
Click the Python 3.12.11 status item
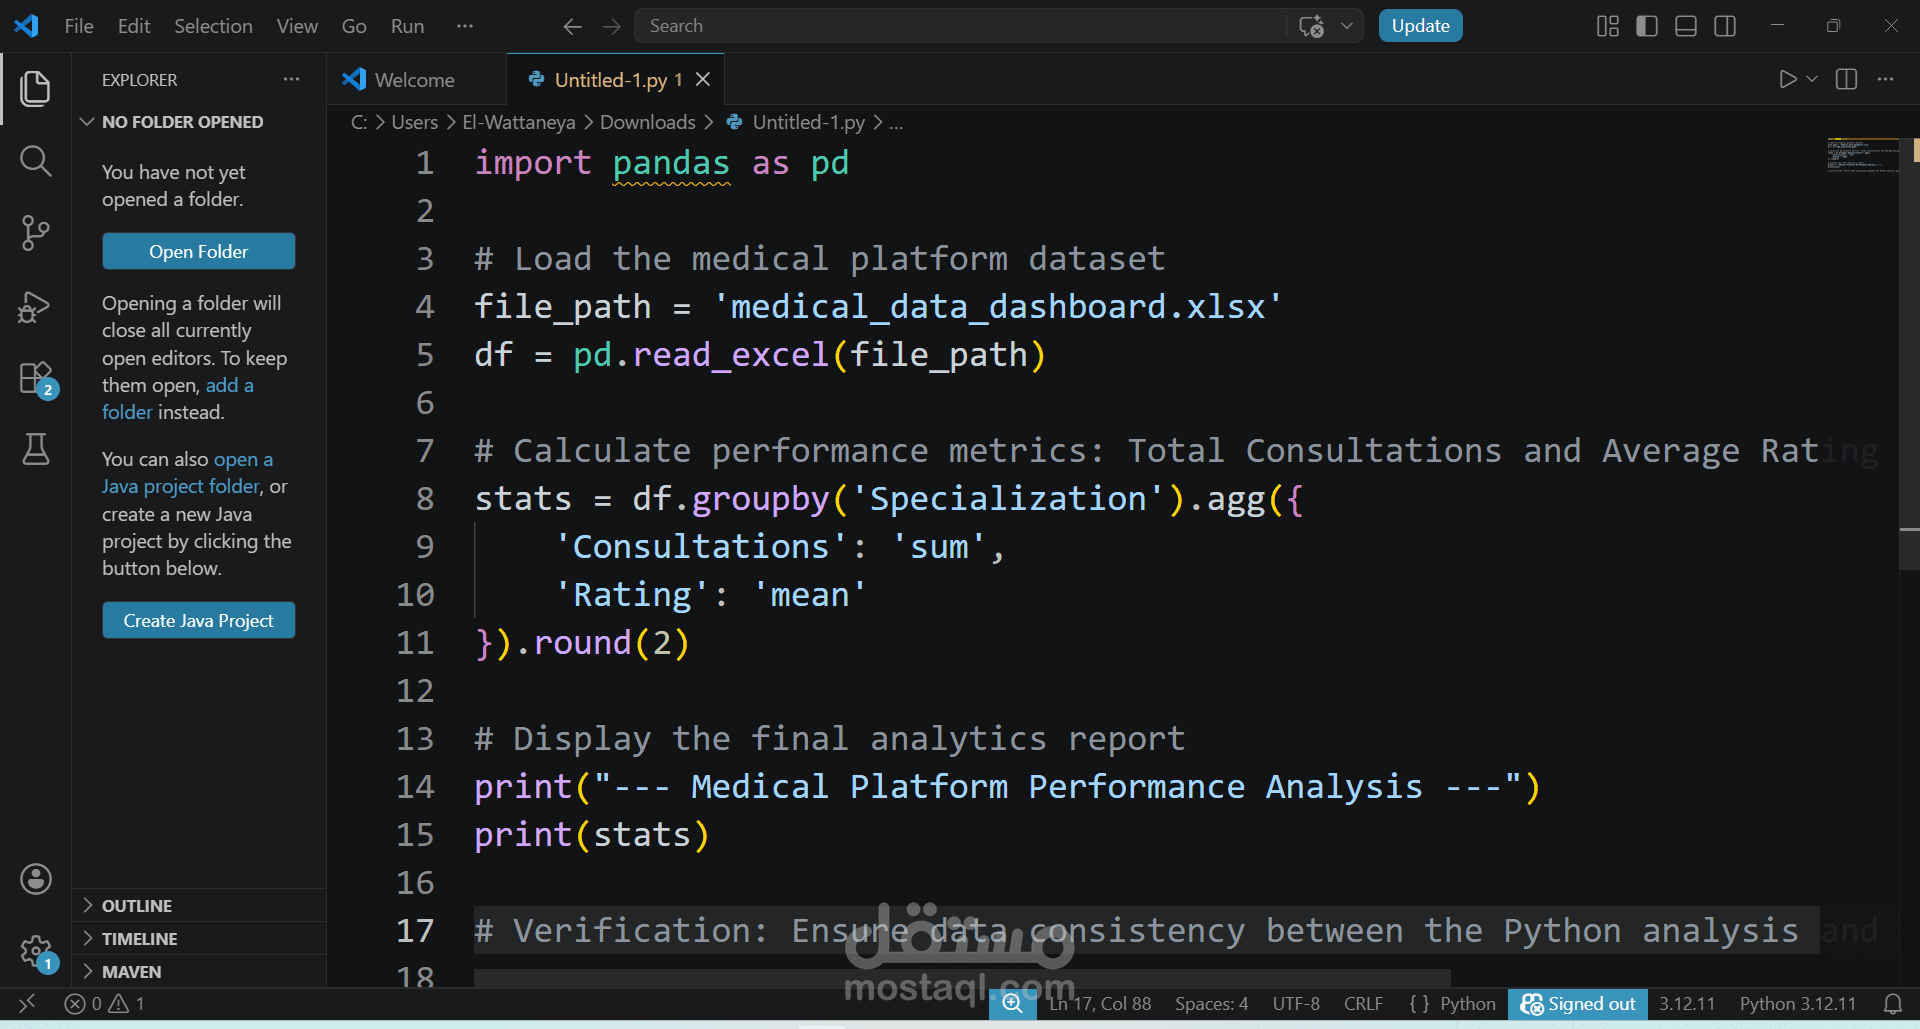coord(1797,1003)
